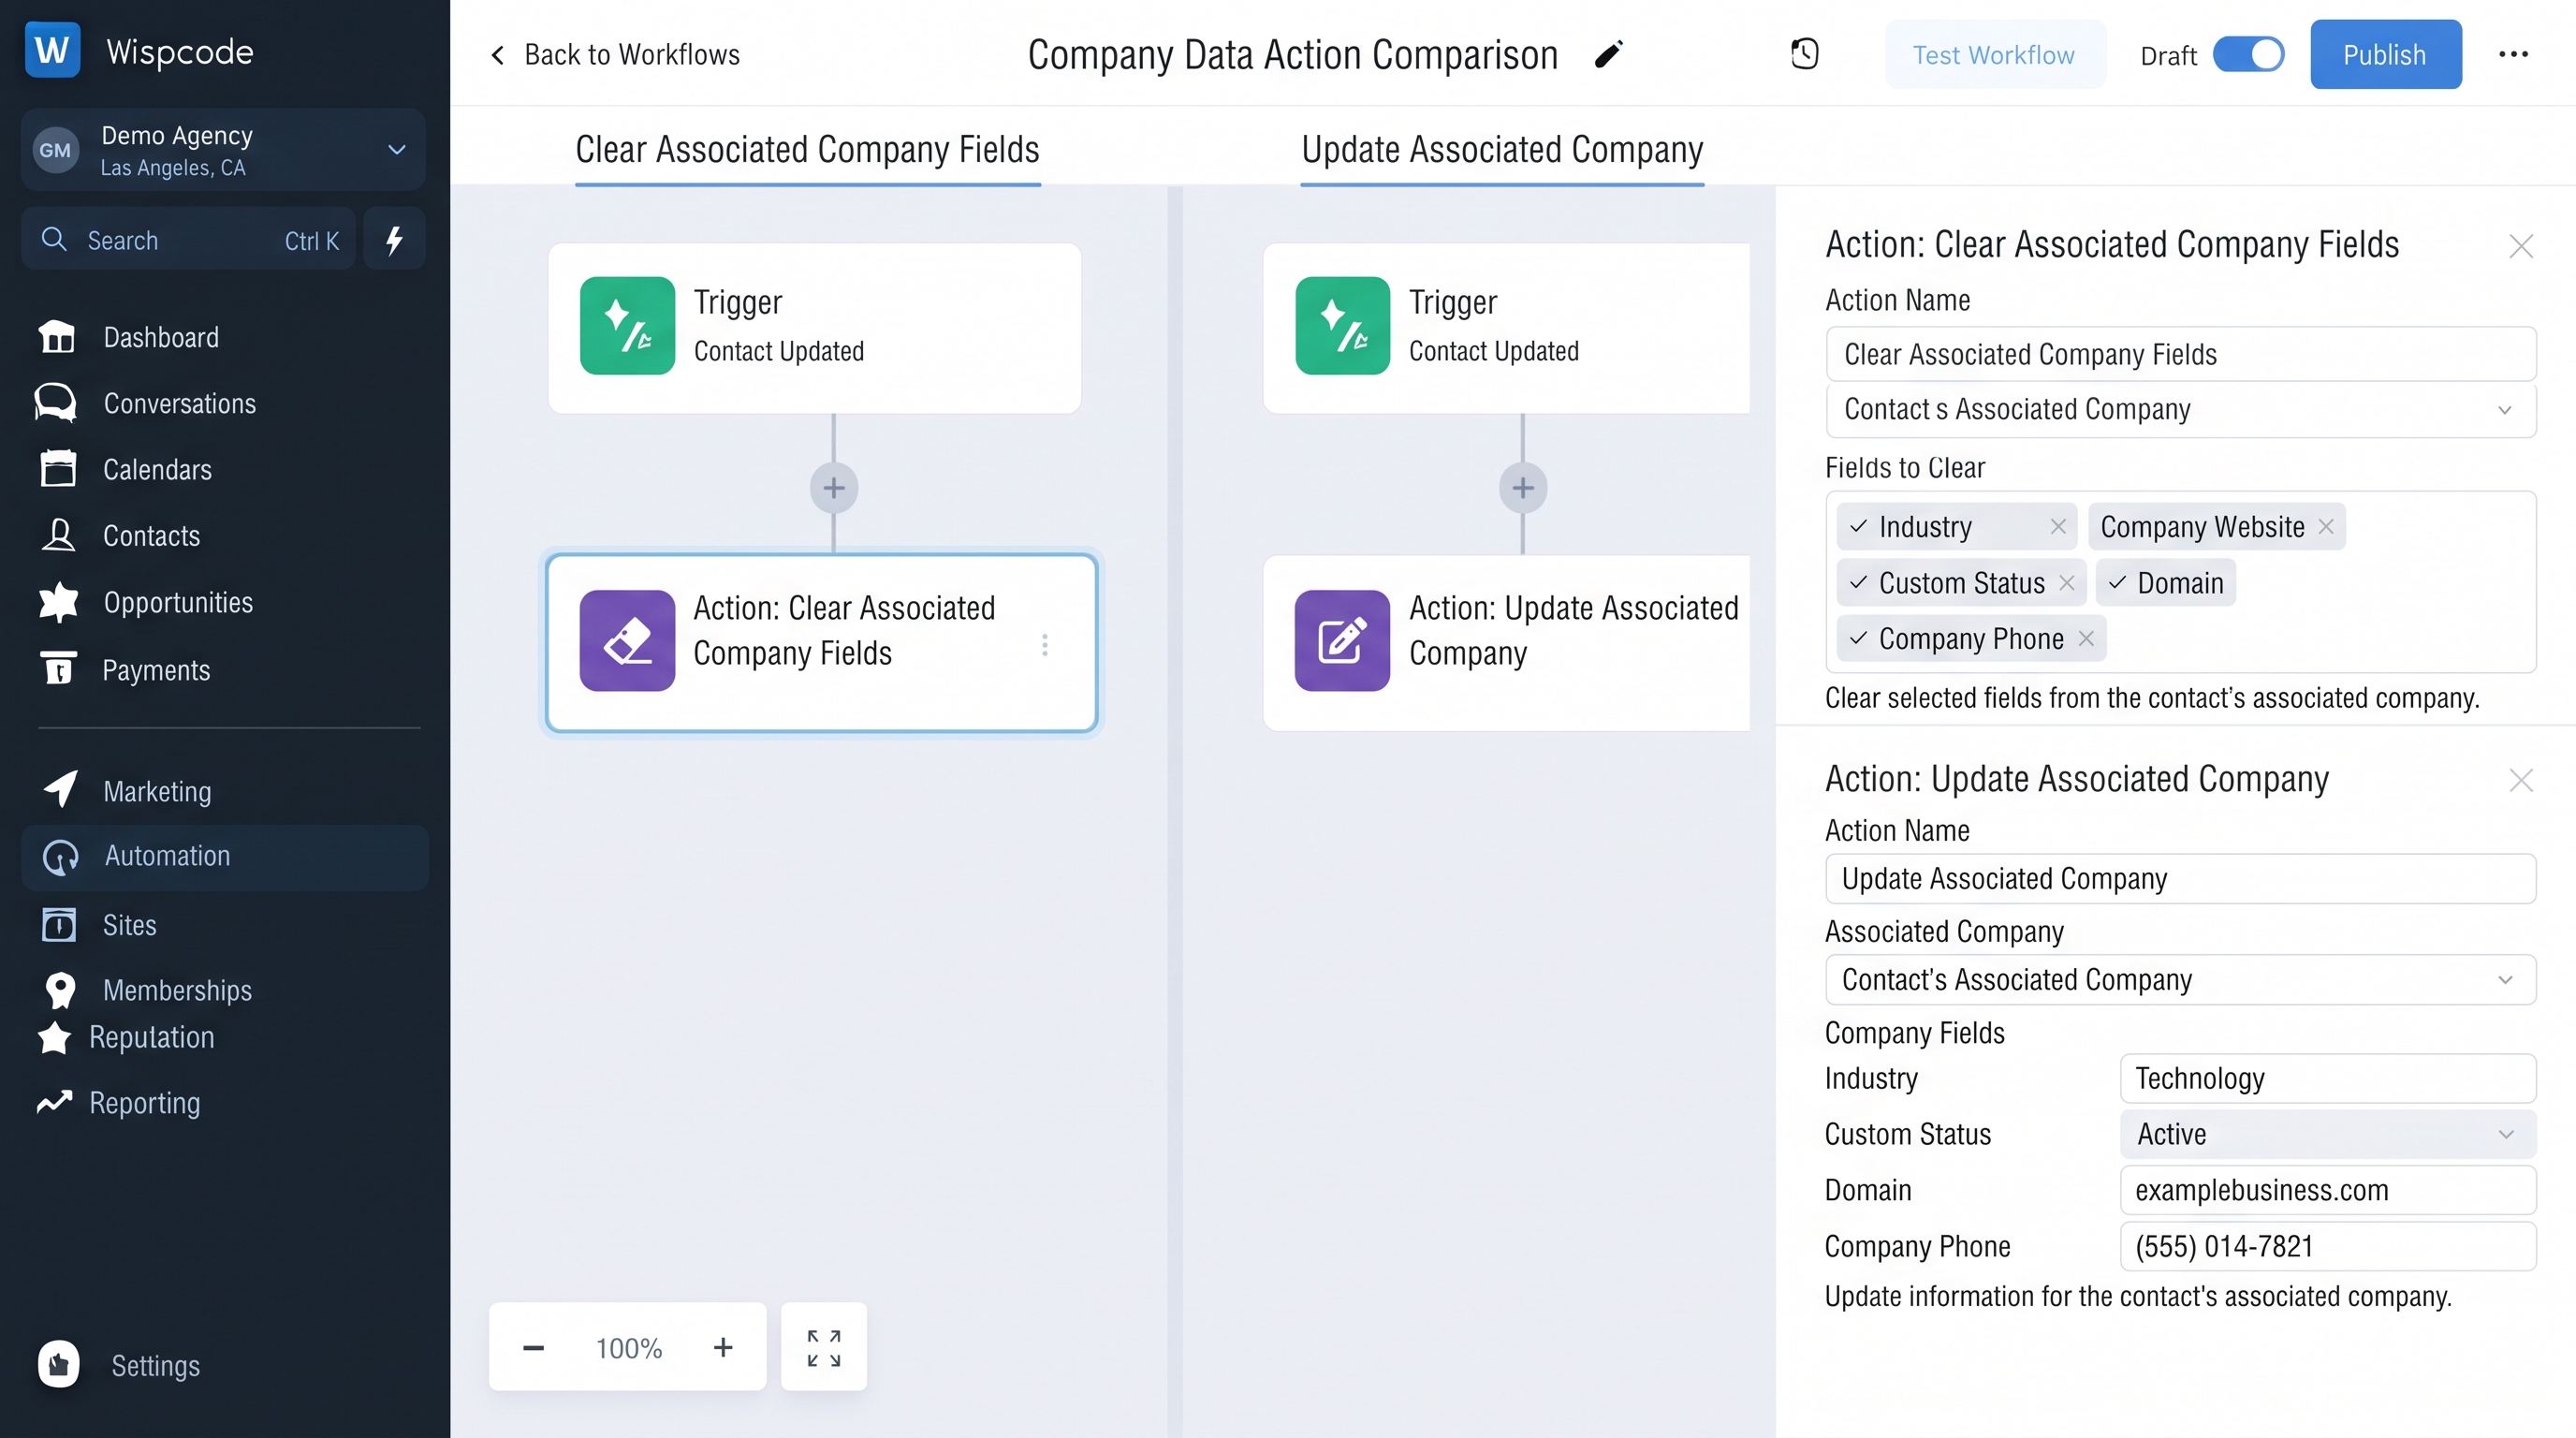
Task: Toggle the Draft switch
Action: (x=2248, y=54)
